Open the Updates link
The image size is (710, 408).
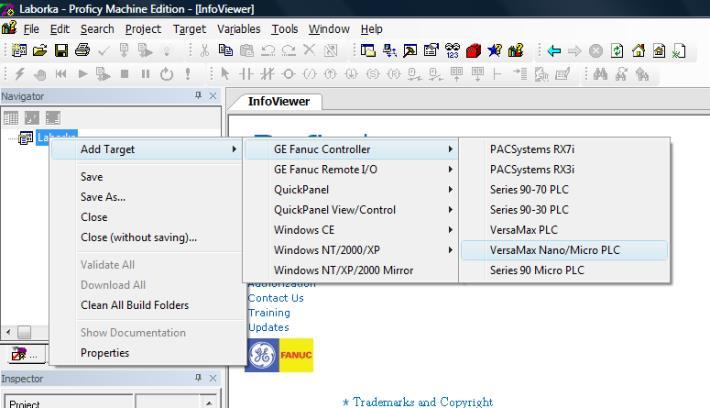point(269,327)
